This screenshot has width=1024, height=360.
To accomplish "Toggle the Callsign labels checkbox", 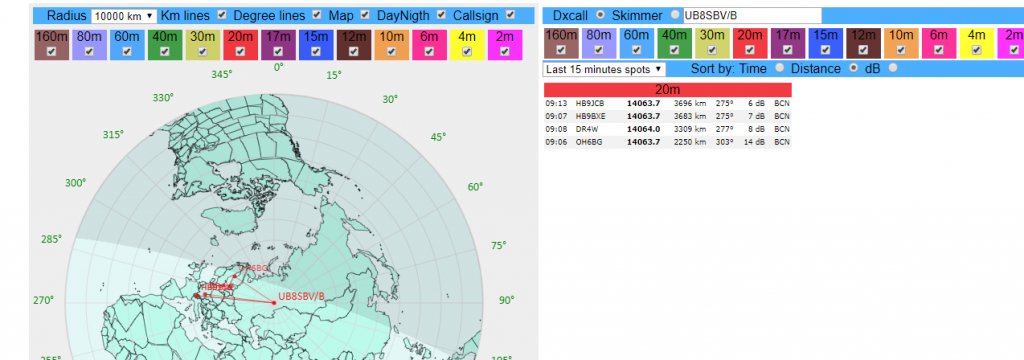I will [x=510, y=14].
